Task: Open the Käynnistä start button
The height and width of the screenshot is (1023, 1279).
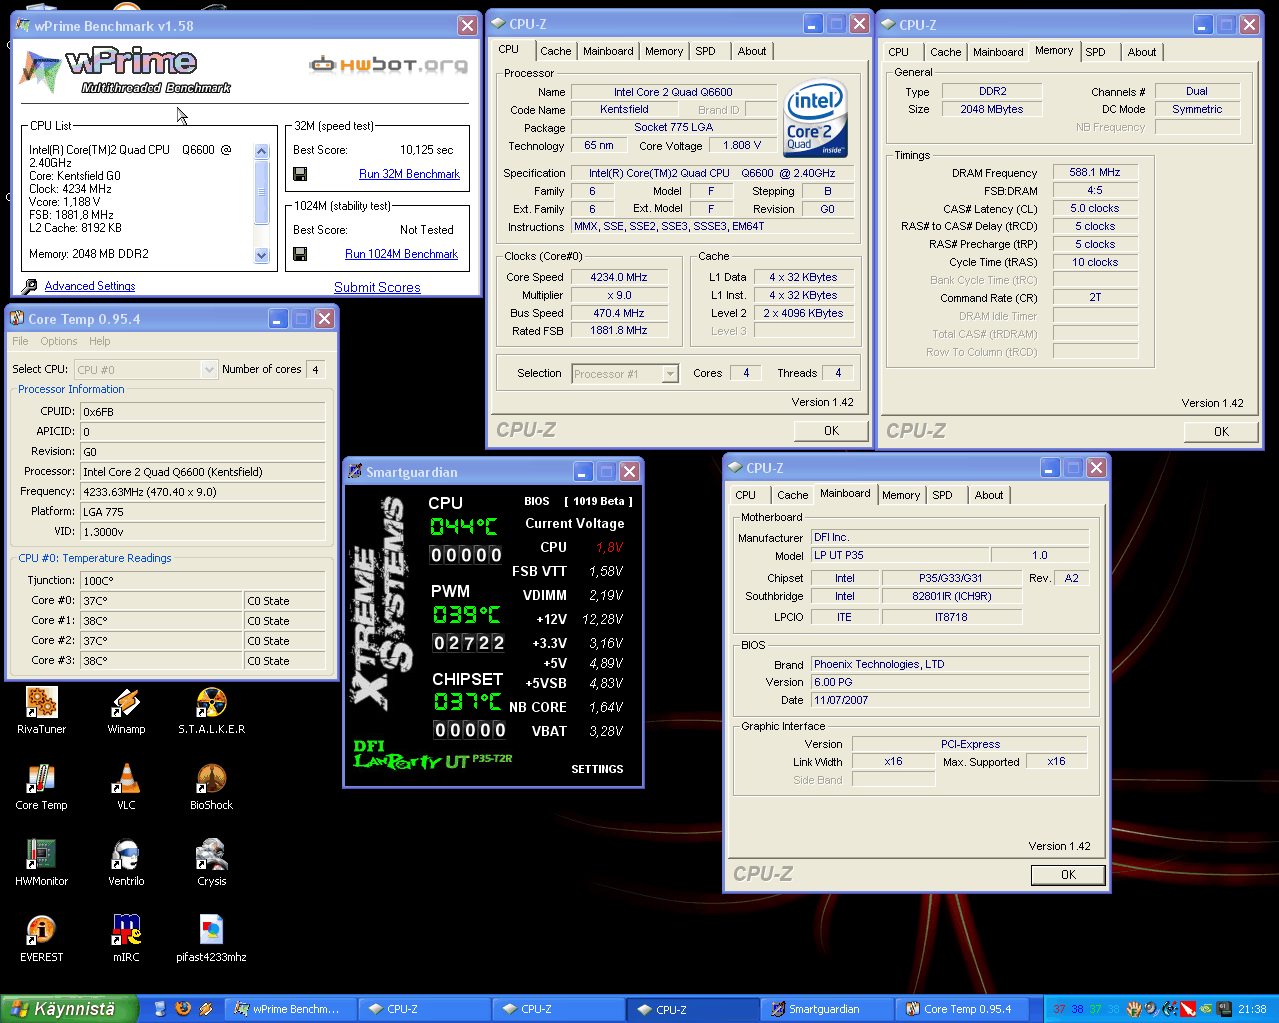Action: click(x=69, y=1009)
